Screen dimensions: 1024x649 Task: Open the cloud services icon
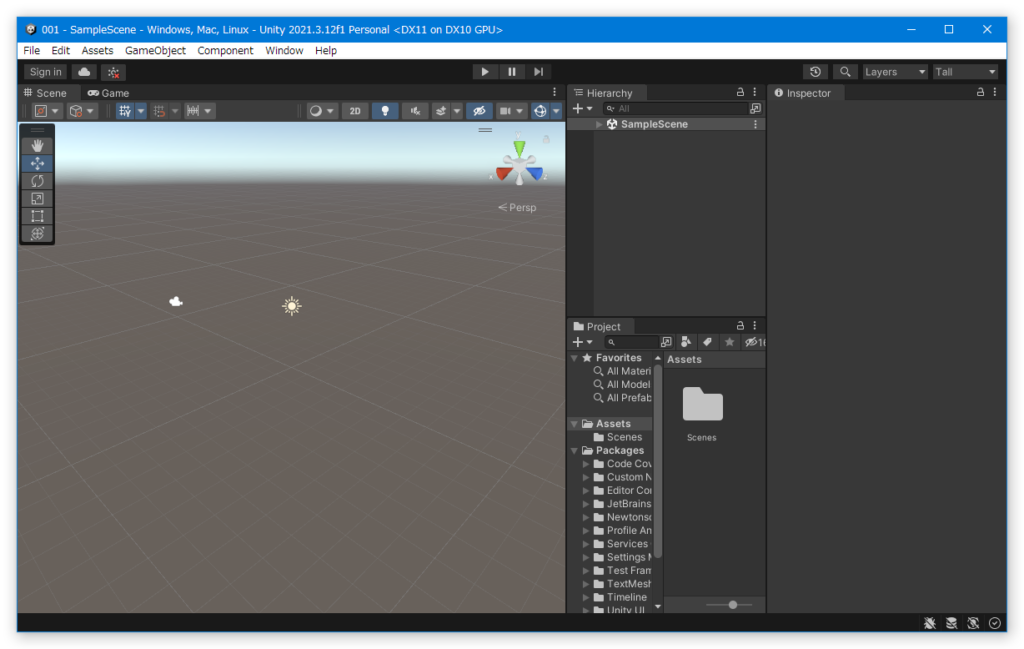pyautogui.click(x=84, y=72)
